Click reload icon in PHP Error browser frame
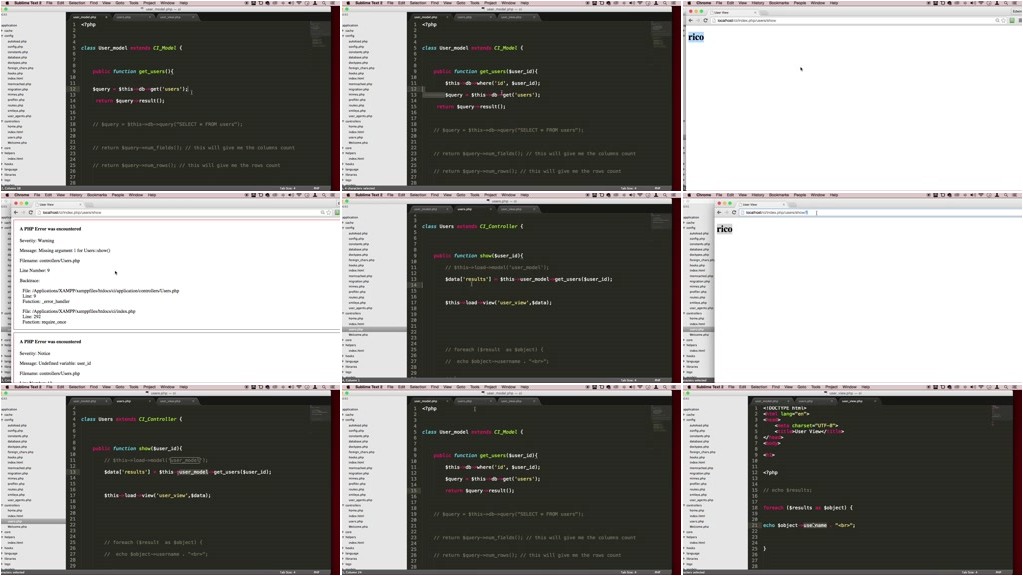The width and height of the screenshot is (1023, 576). [31, 213]
